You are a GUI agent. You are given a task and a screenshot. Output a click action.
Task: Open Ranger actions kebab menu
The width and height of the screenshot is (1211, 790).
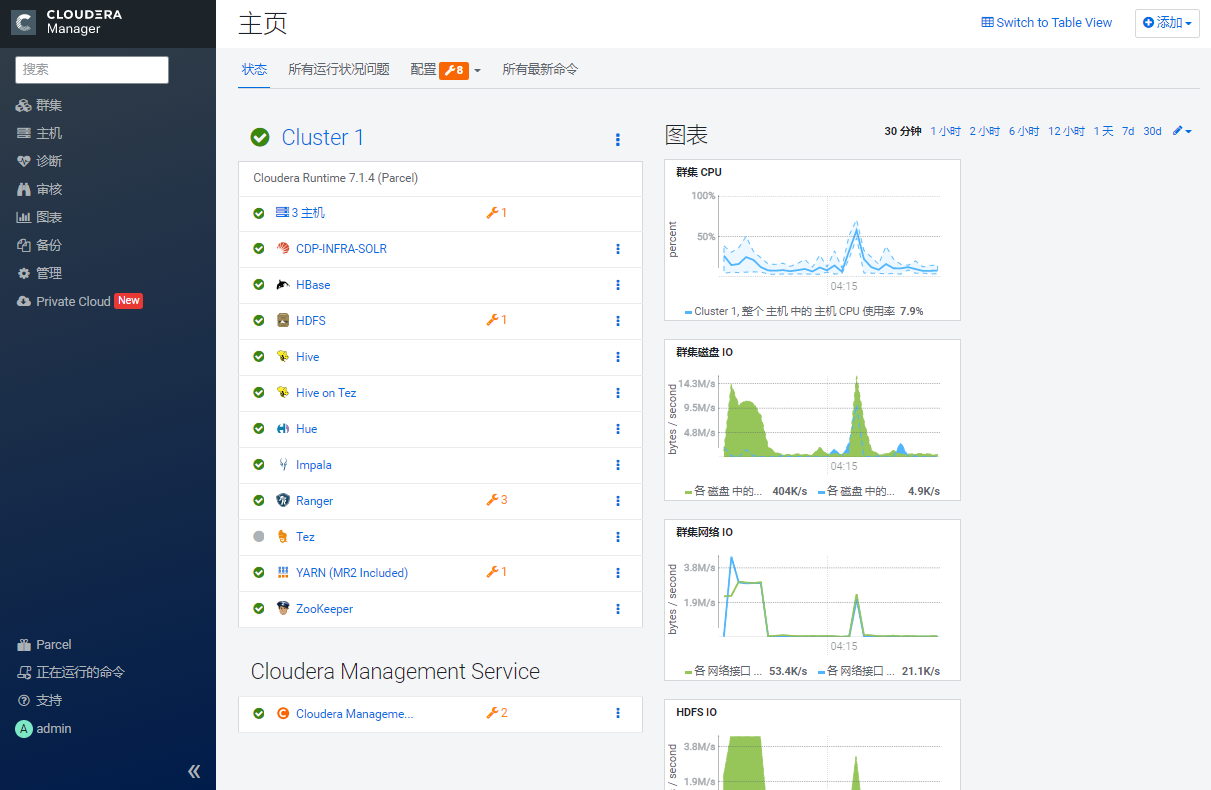pyautogui.click(x=618, y=501)
